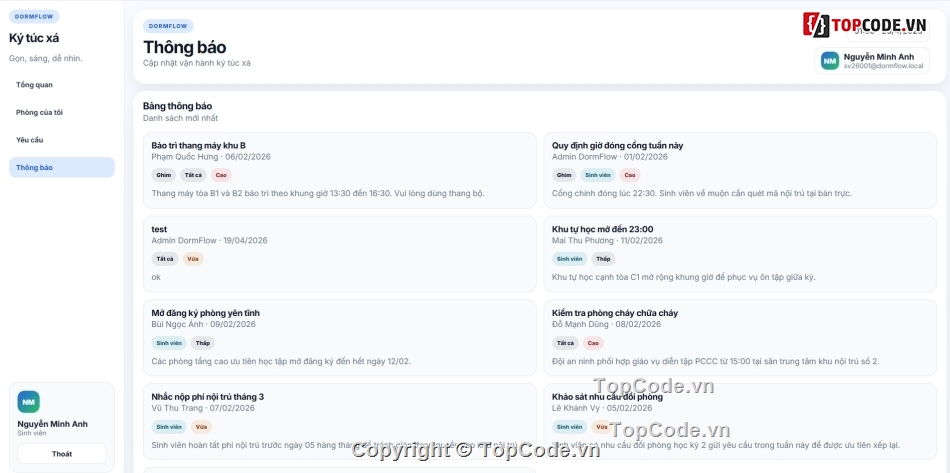950x473 pixels.
Task: Click the Ký túc xá sidebar title
Action: [34, 38]
